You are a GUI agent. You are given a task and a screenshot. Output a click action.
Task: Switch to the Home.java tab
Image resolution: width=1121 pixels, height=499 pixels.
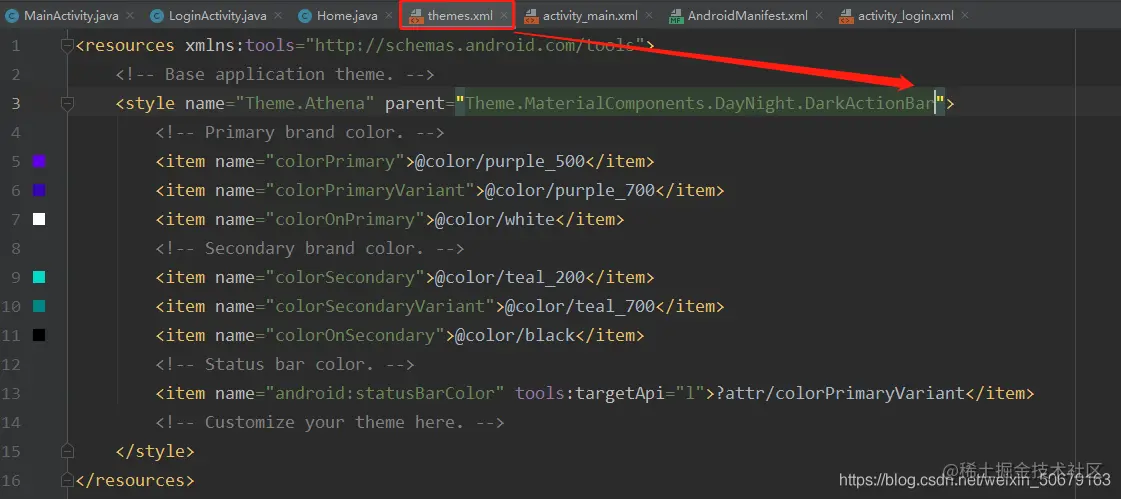[x=347, y=15]
